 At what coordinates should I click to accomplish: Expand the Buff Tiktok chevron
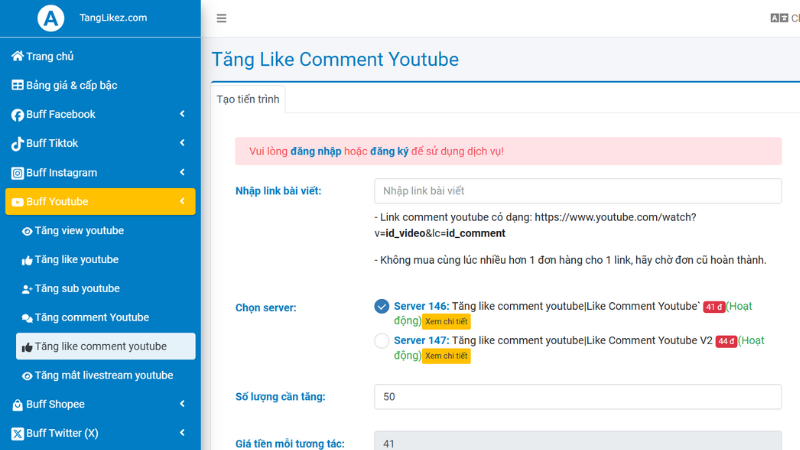(182, 143)
